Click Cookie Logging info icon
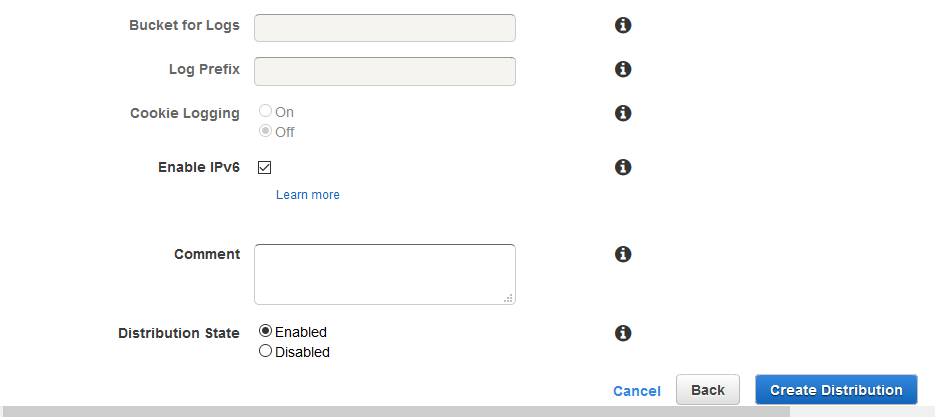This screenshot has width=935, height=417. tap(623, 113)
